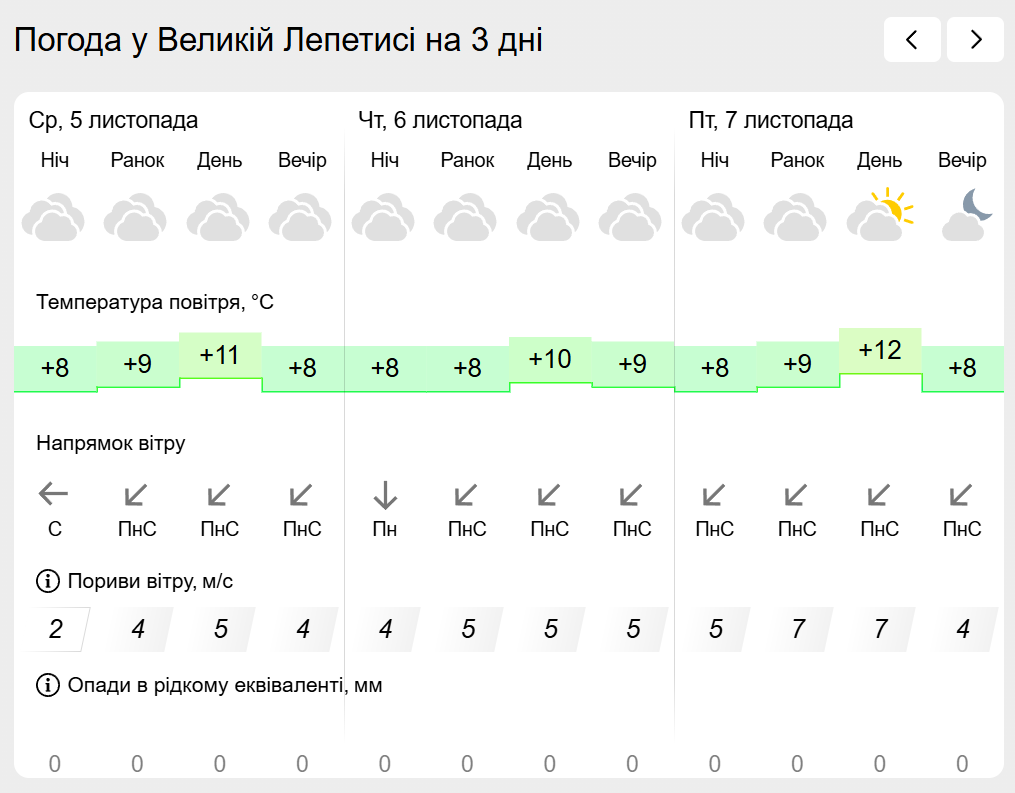Screen dimensions: 1015x793
Task: Click the info icon beside Пориви вітру
Action: (47, 580)
